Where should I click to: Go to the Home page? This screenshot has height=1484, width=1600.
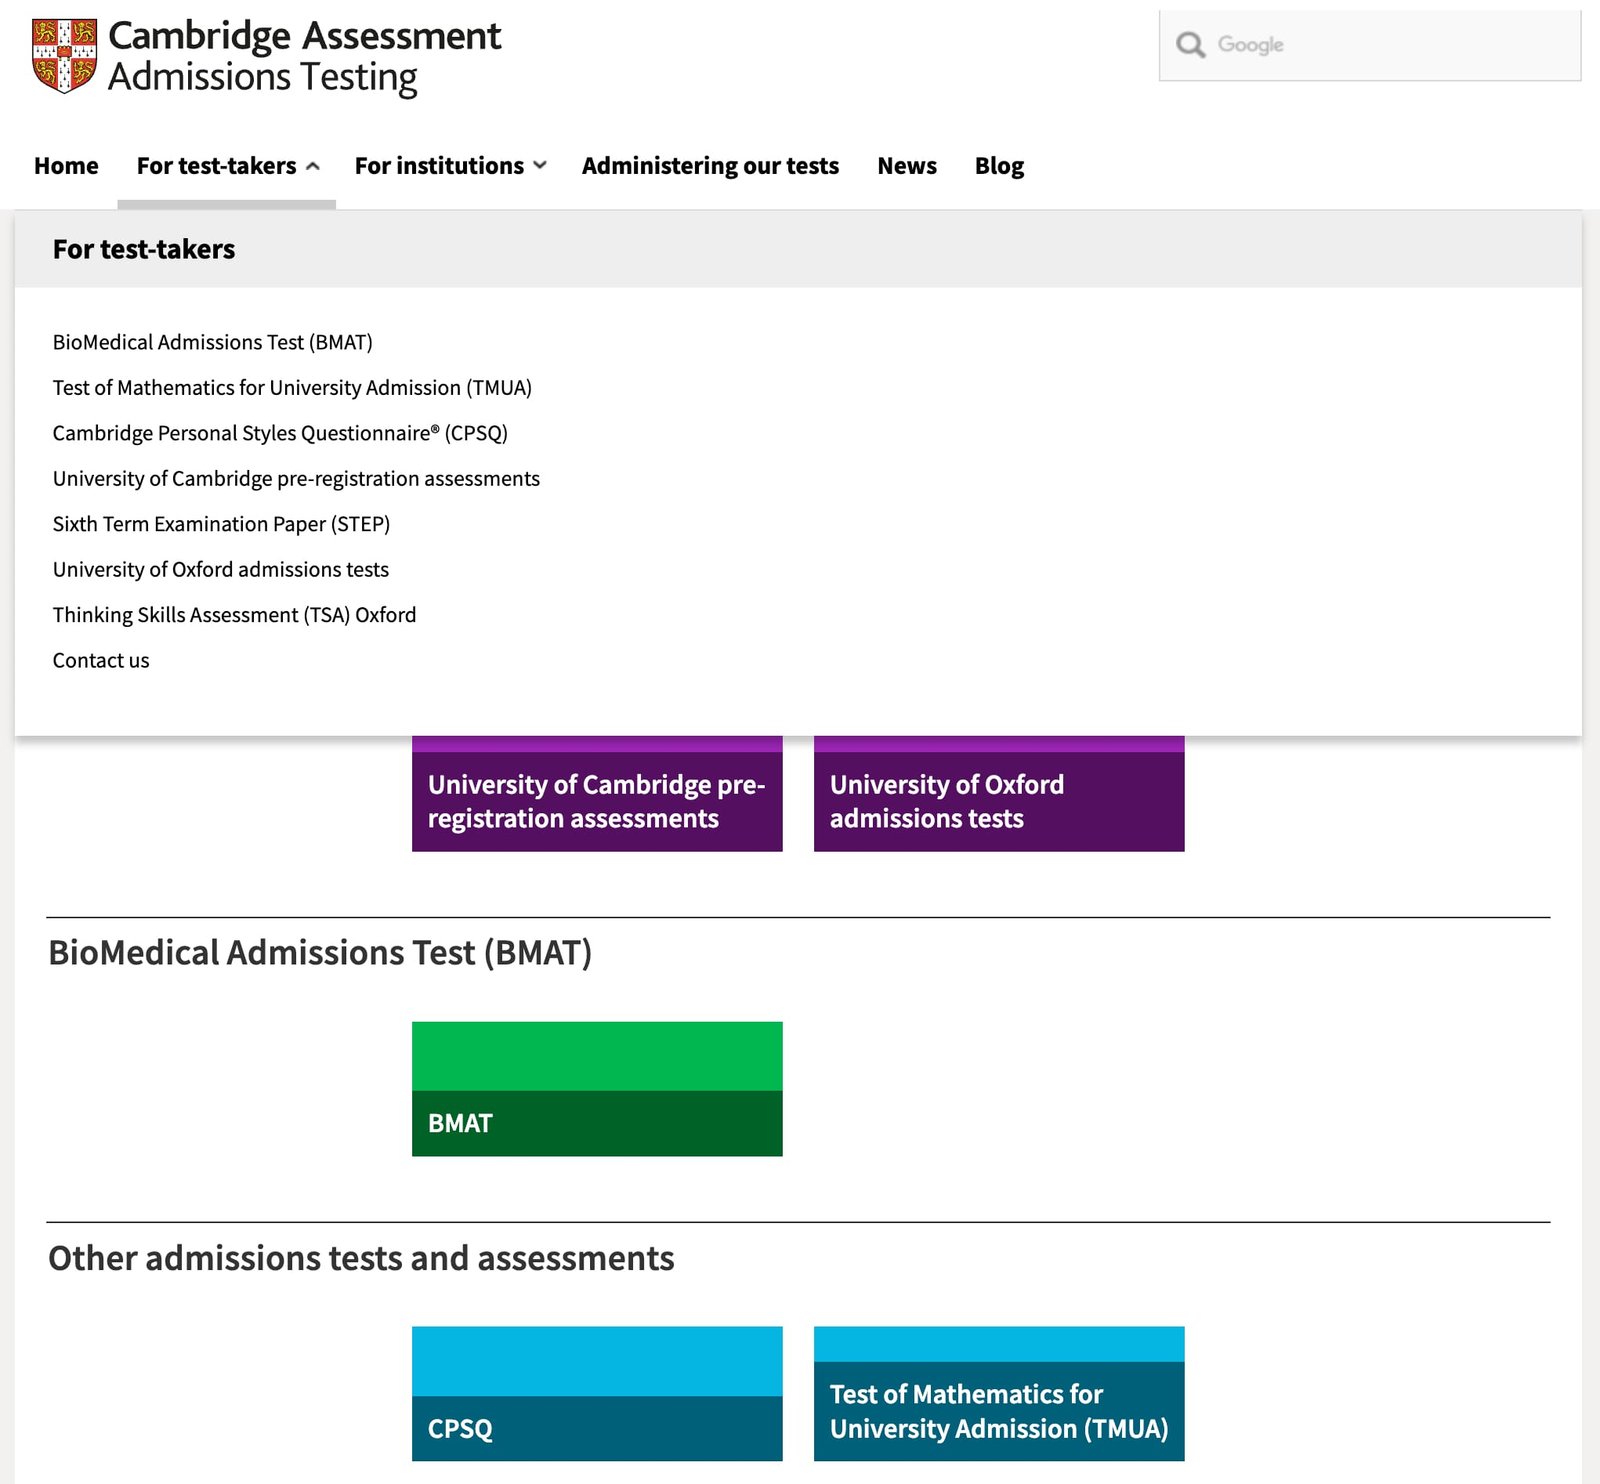[x=66, y=166]
